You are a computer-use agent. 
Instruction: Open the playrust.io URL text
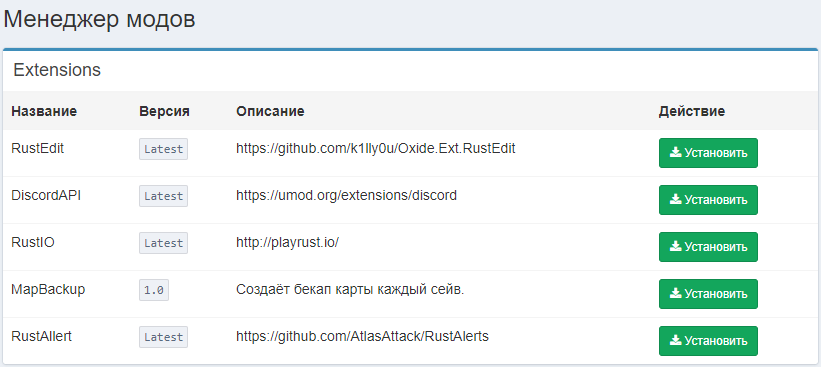(x=287, y=243)
